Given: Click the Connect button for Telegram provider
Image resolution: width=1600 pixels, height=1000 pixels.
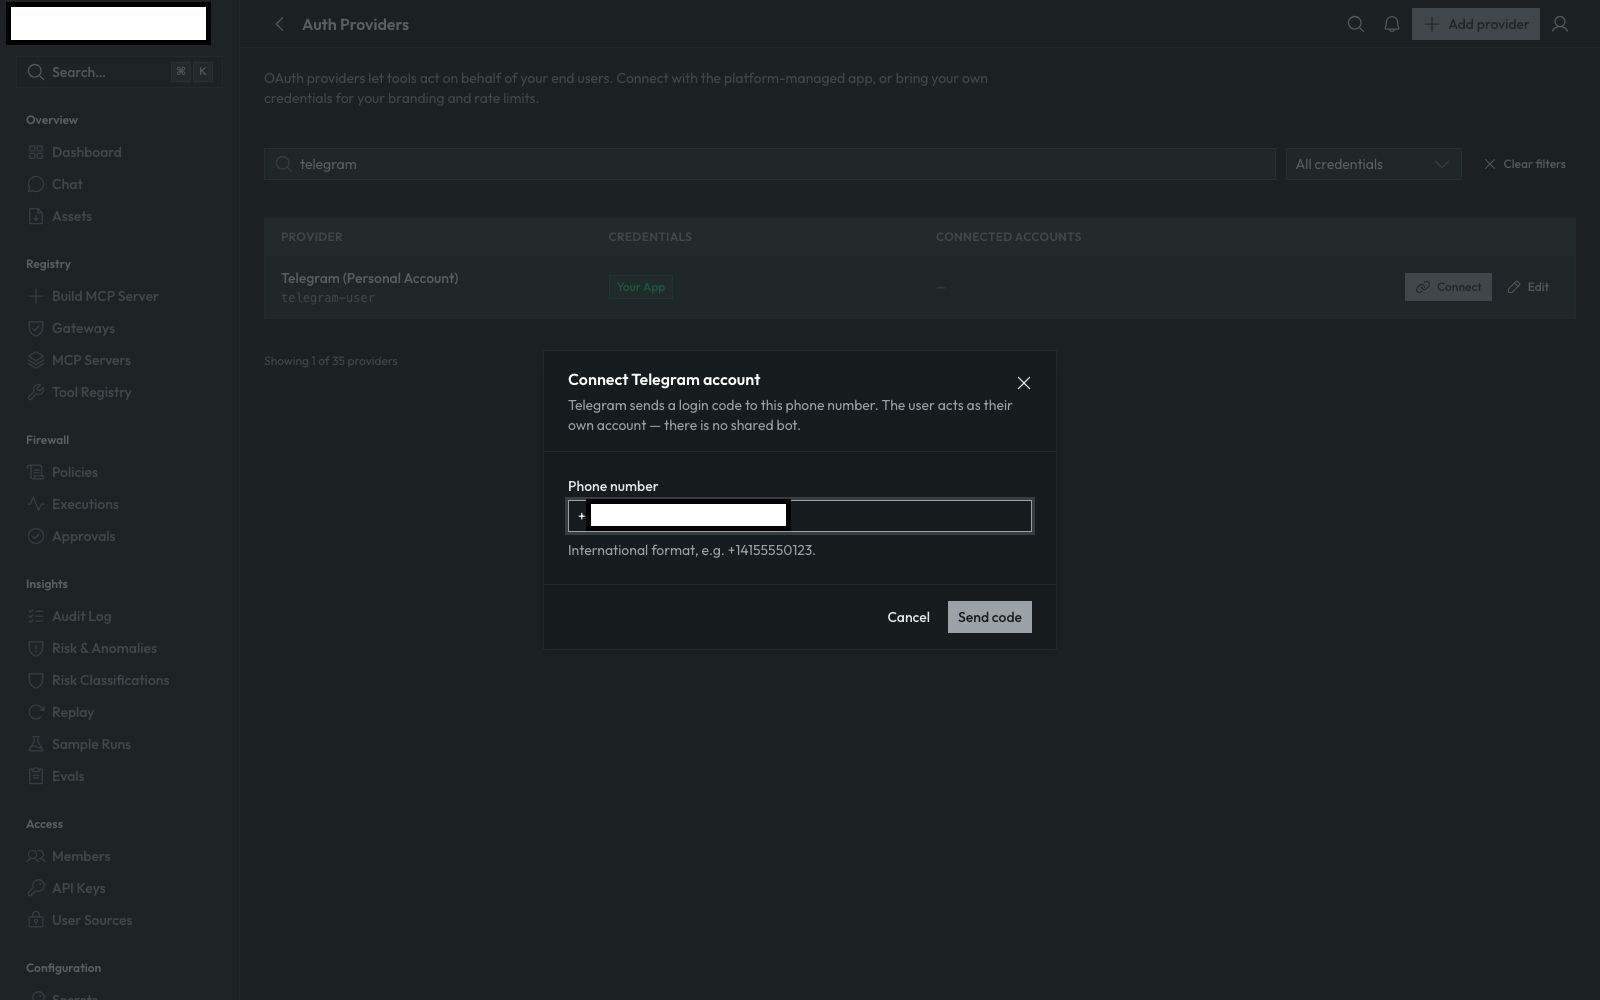Looking at the screenshot, I should (1448, 287).
